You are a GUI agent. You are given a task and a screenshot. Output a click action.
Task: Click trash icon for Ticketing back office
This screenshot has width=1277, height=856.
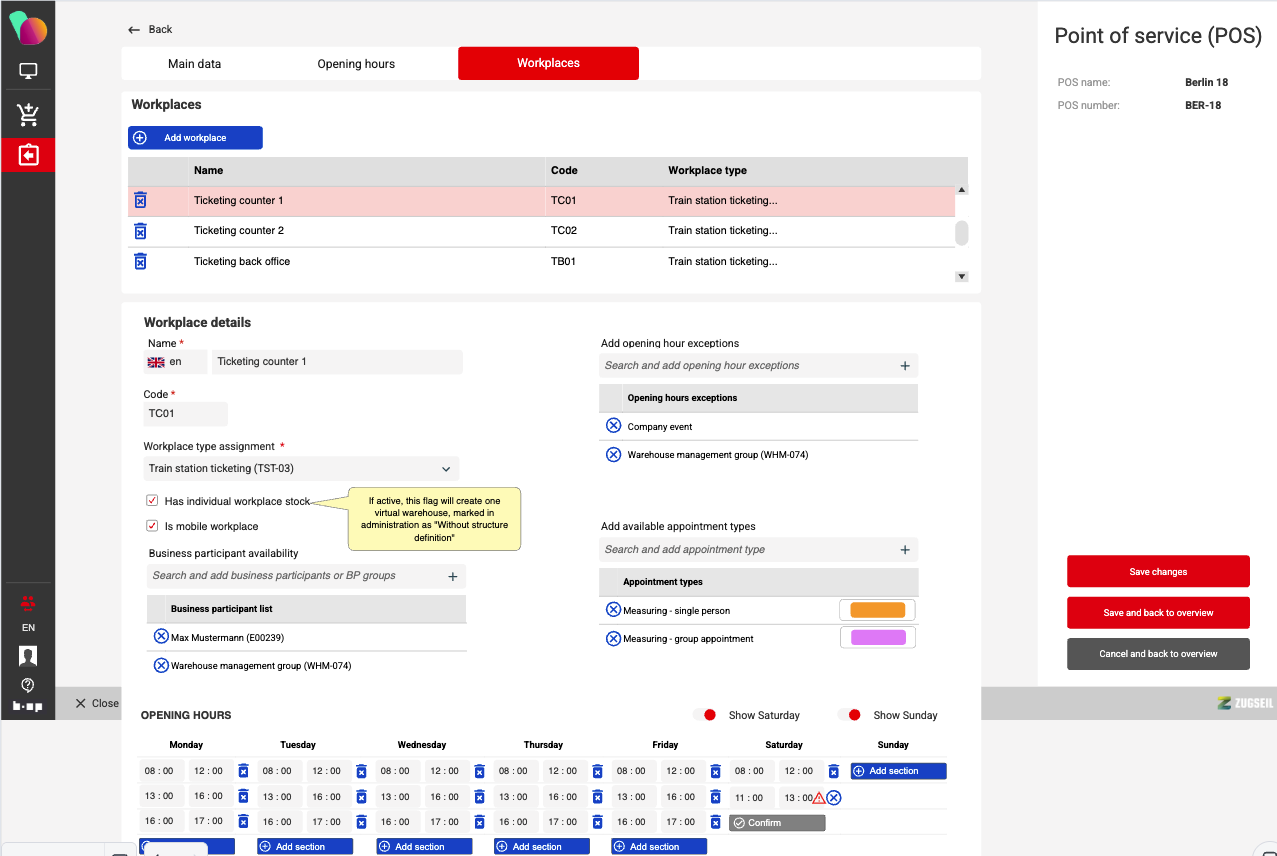(x=141, y=261)
